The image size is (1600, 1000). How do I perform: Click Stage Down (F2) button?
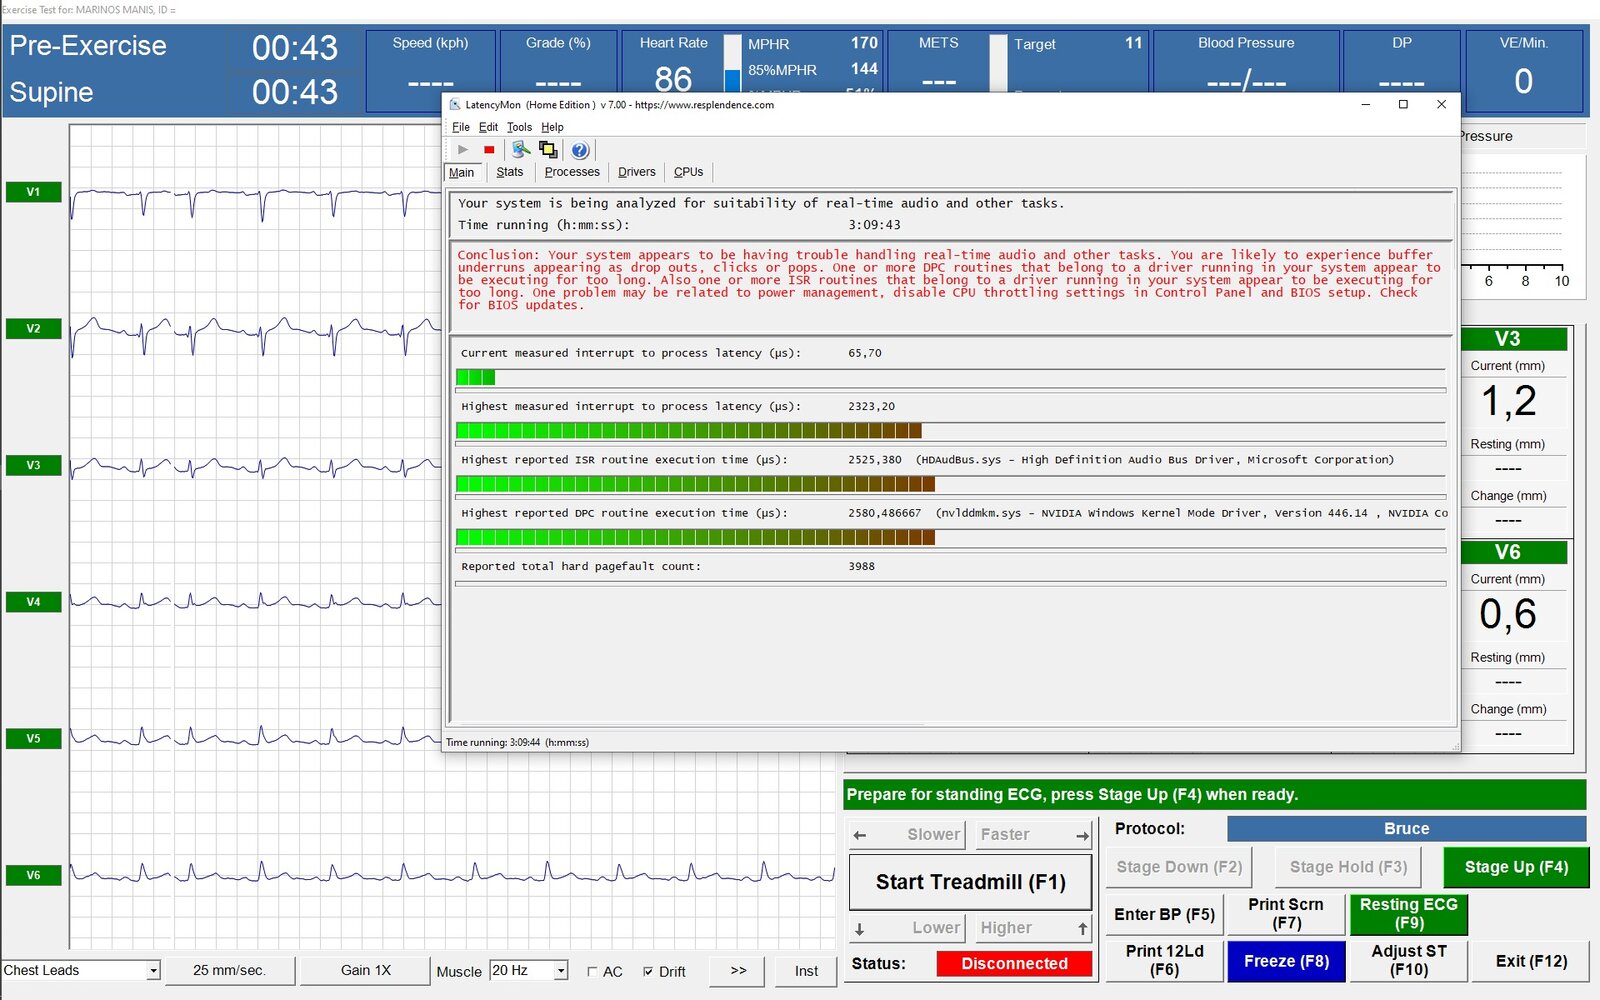click(x=1179, y=867)
